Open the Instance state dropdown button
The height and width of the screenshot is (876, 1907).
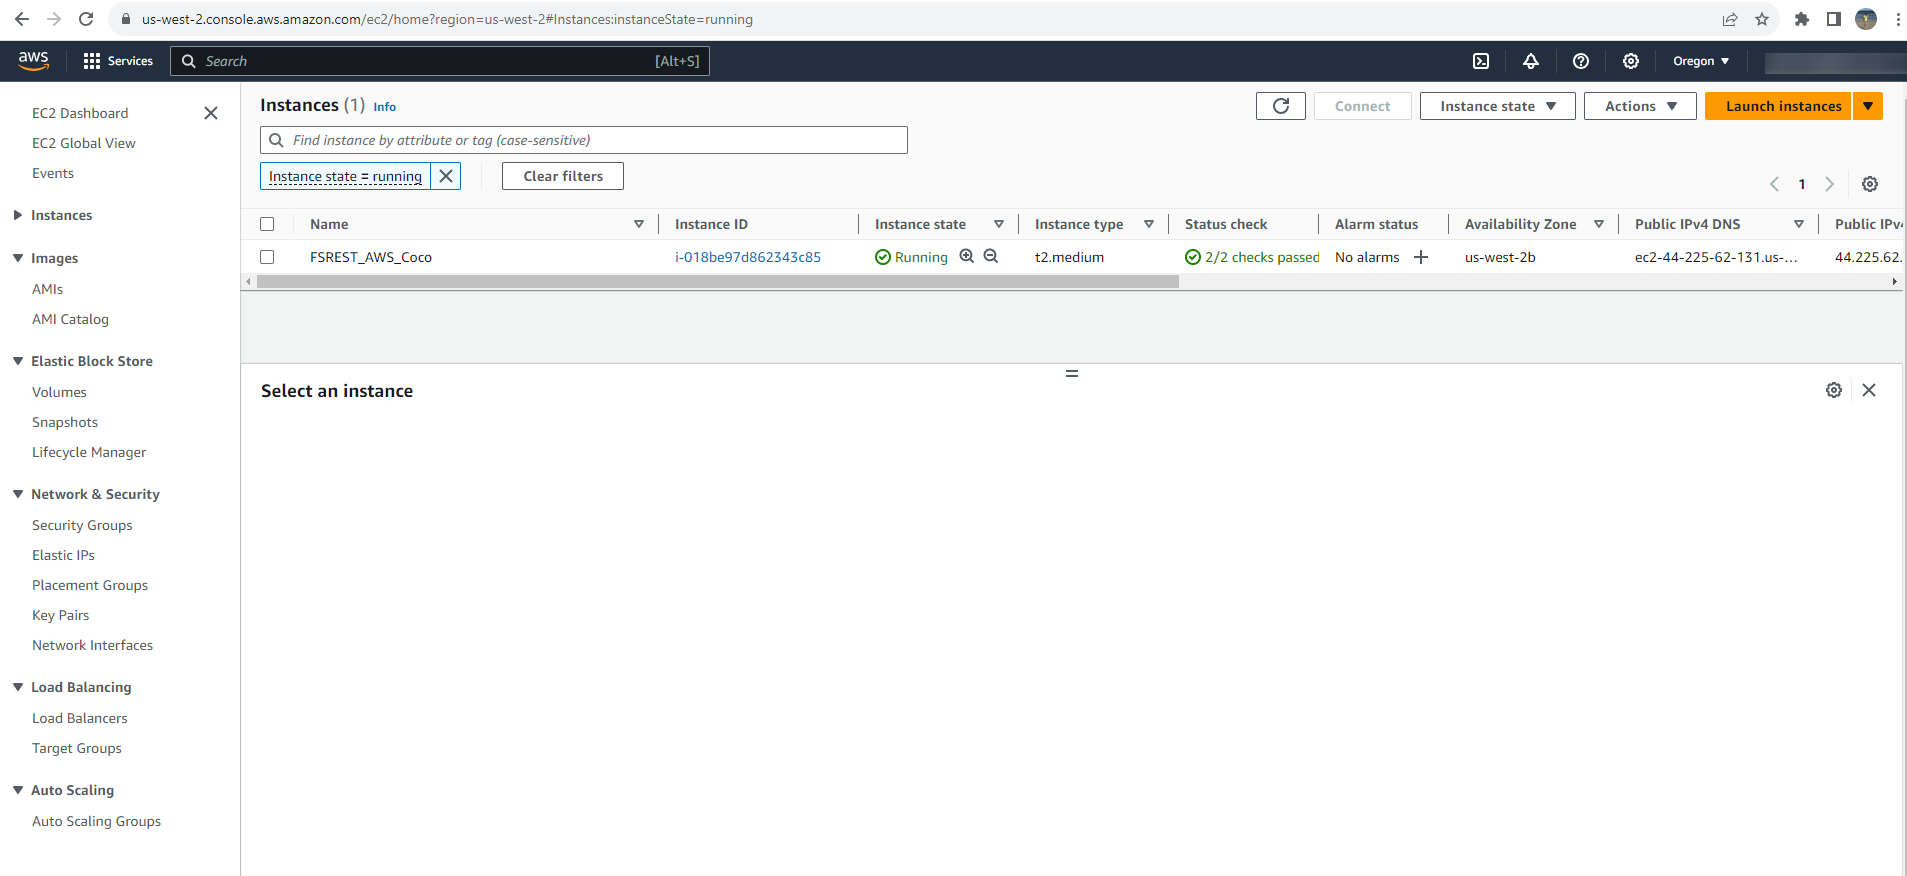click(1498, 106)
